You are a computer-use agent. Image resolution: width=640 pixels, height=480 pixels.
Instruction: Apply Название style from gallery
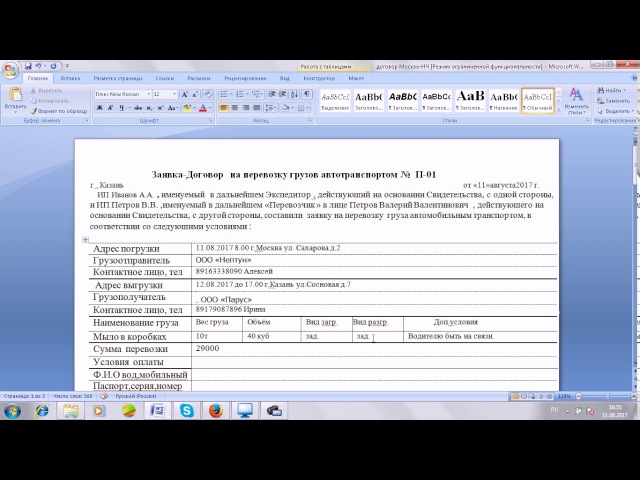coord(504,101)
